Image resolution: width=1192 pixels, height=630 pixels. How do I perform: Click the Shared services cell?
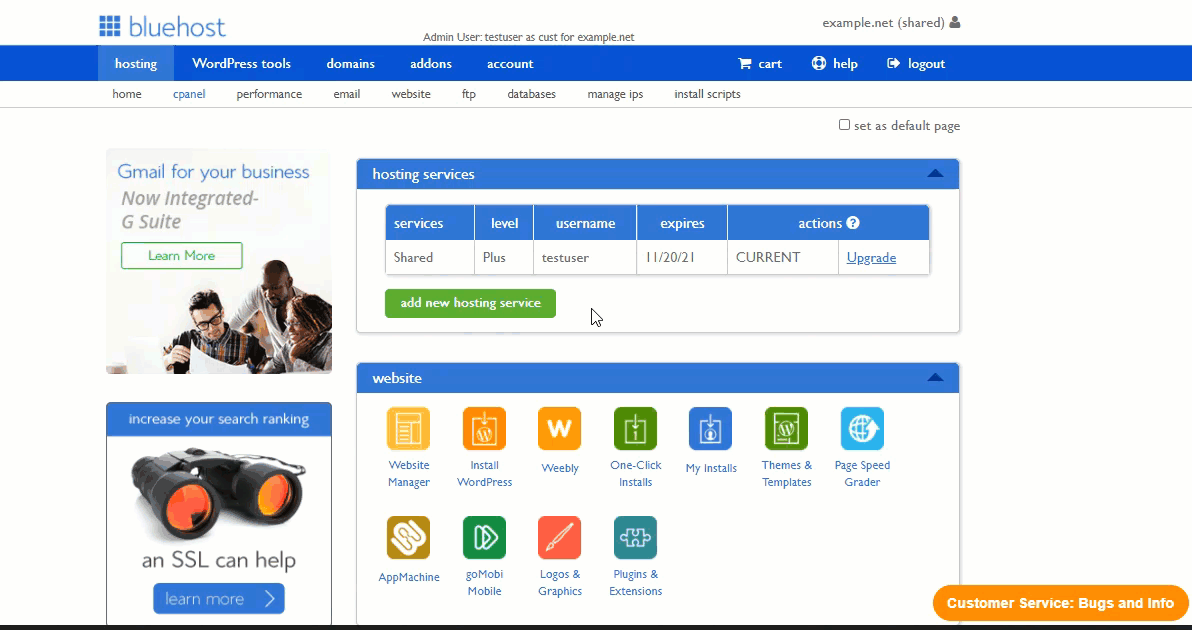click(430, 258)
